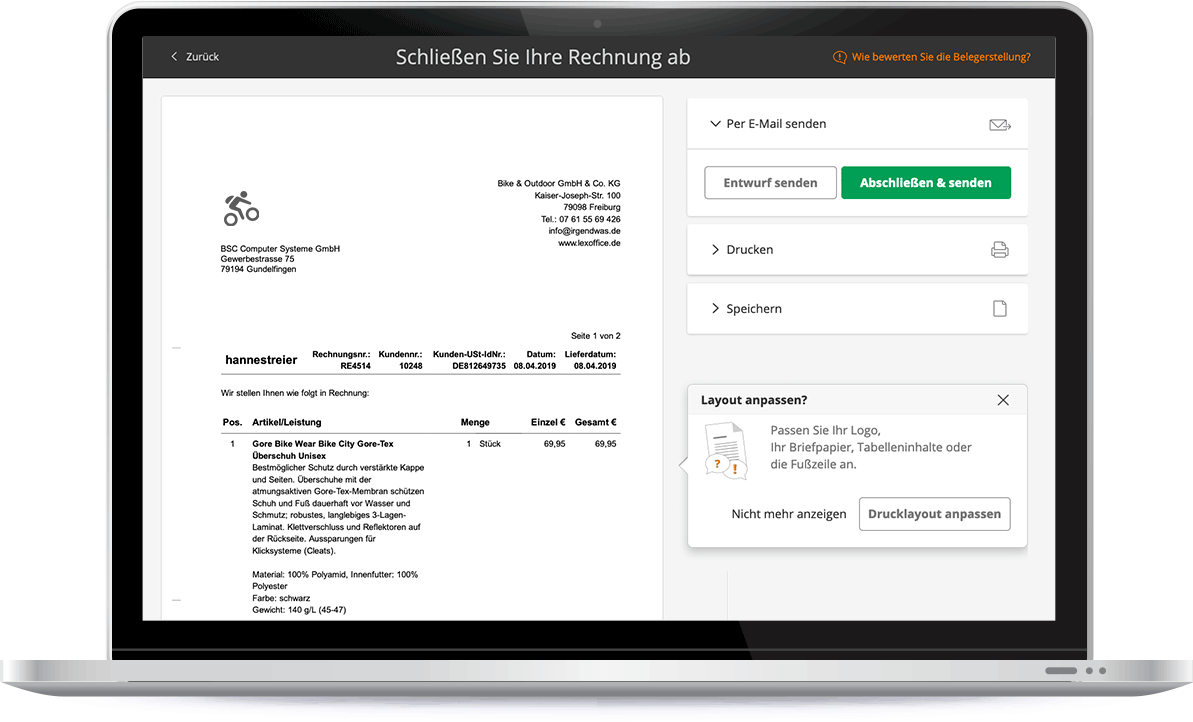
Task: Open email sending via the envelope icon
Action: 999,124
